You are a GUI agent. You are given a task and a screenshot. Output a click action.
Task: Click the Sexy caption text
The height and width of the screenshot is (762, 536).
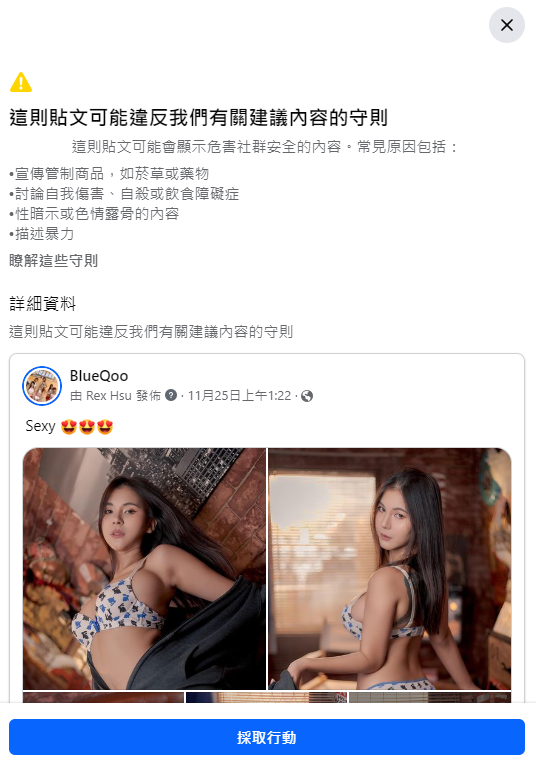point(40,426)
